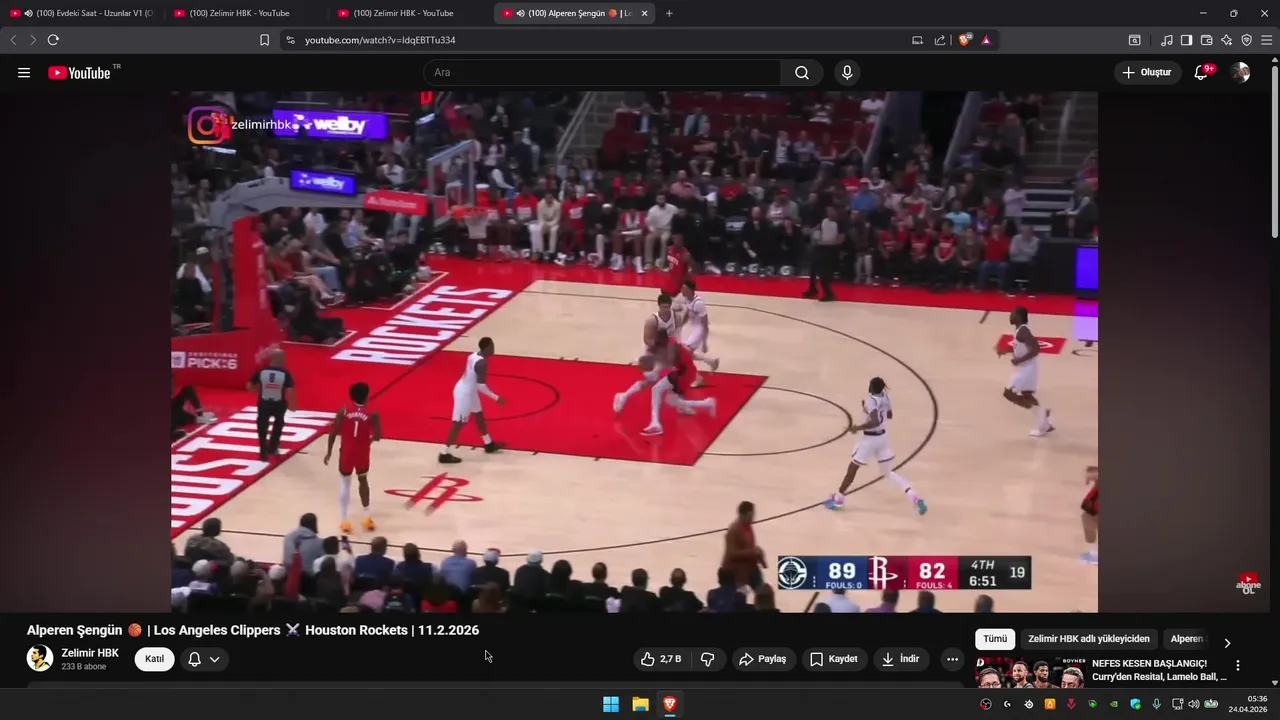Viewport: 1280px width, 720px height.
Task: Click the install/cast screen icon in address bar
Action: [917, 40]
